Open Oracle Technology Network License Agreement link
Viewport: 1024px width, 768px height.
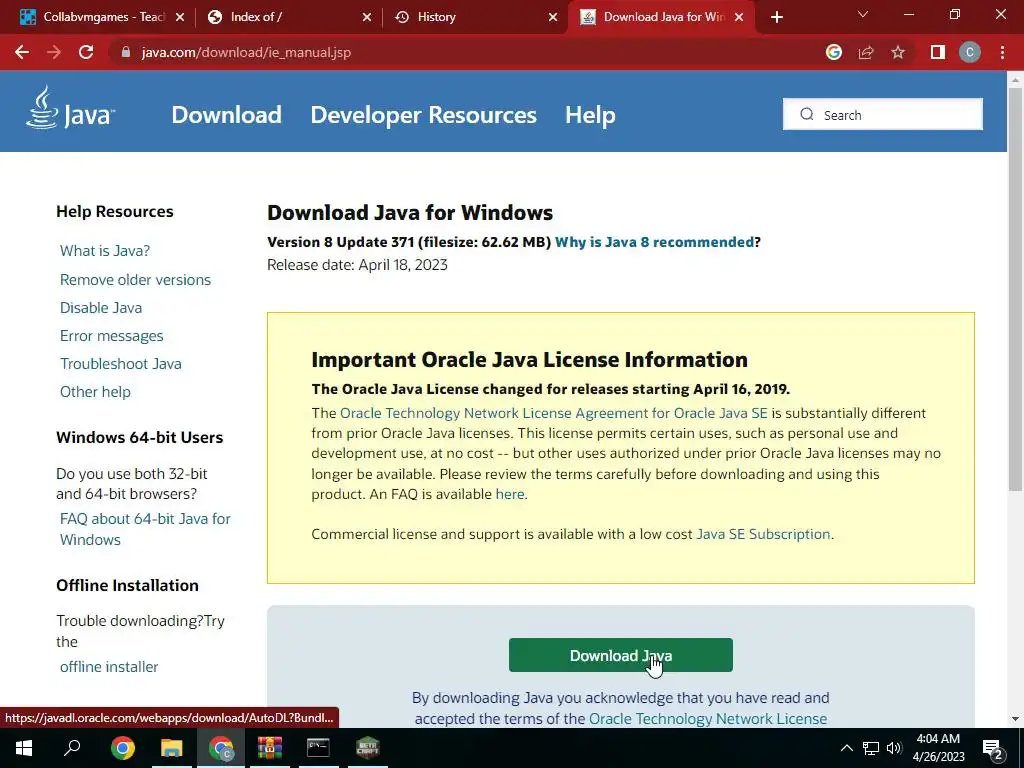point(554,413)
